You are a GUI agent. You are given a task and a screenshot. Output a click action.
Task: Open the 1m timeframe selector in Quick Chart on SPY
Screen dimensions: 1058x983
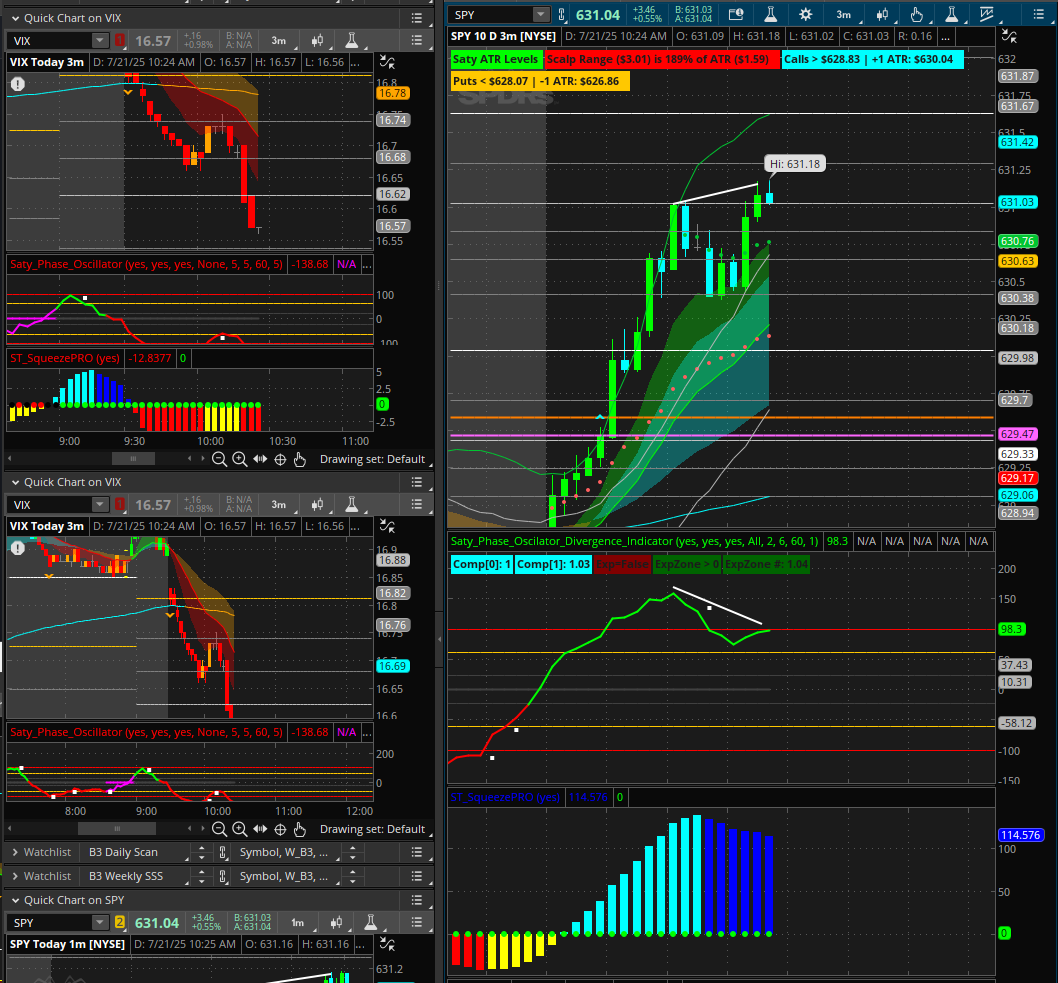pyautogui.click(x=298, y=922)
